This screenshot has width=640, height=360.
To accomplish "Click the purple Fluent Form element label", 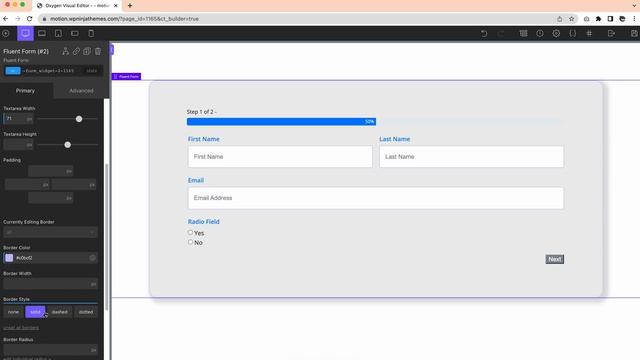I will click(x=127, y=76).
